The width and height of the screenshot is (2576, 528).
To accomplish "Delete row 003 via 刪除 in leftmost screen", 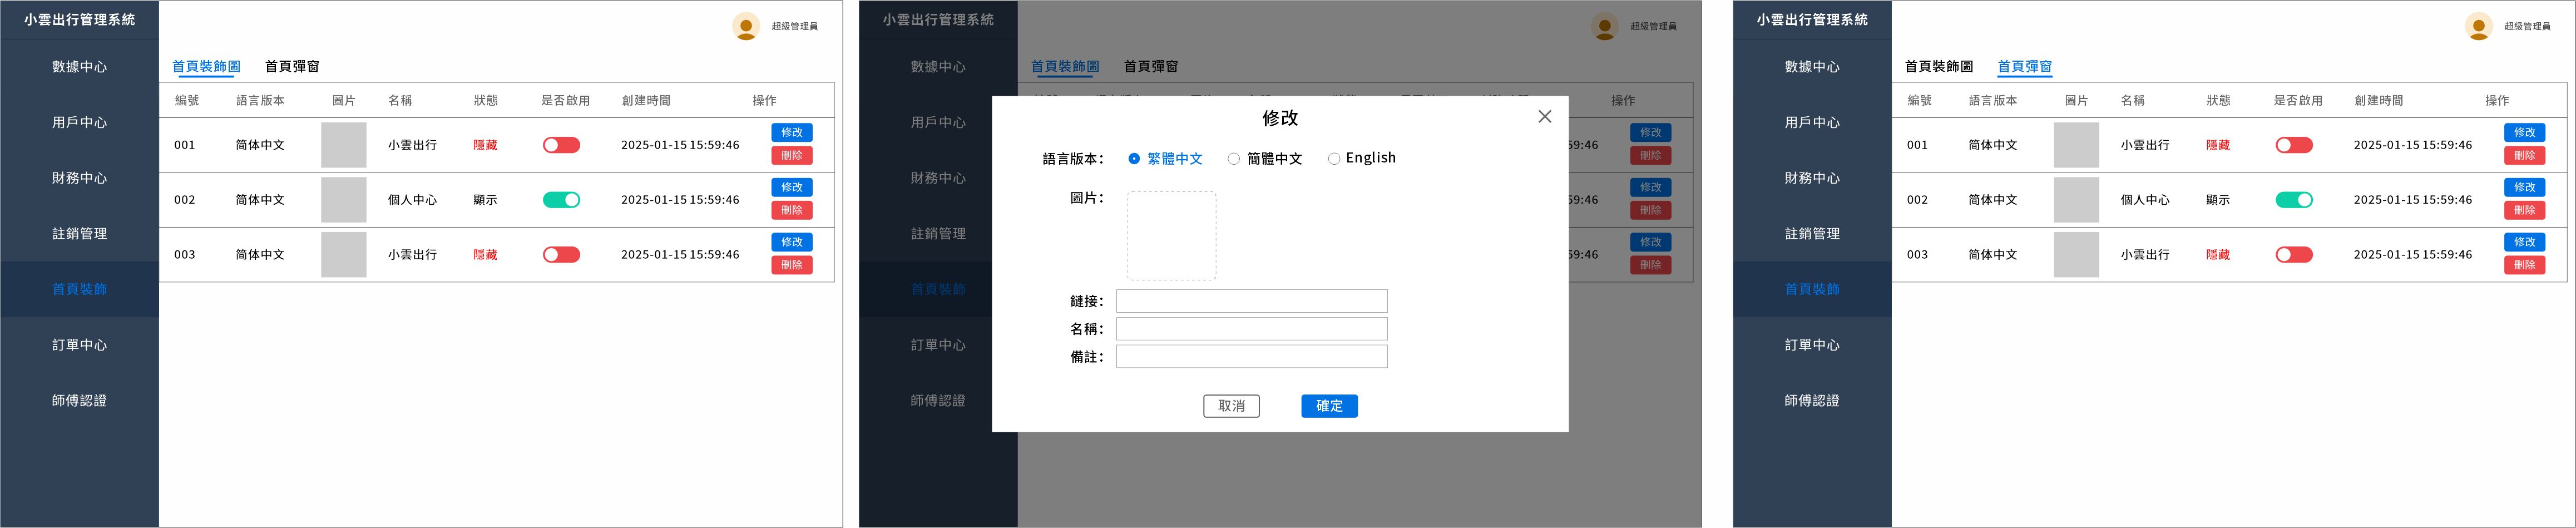I will coord(791,265).
